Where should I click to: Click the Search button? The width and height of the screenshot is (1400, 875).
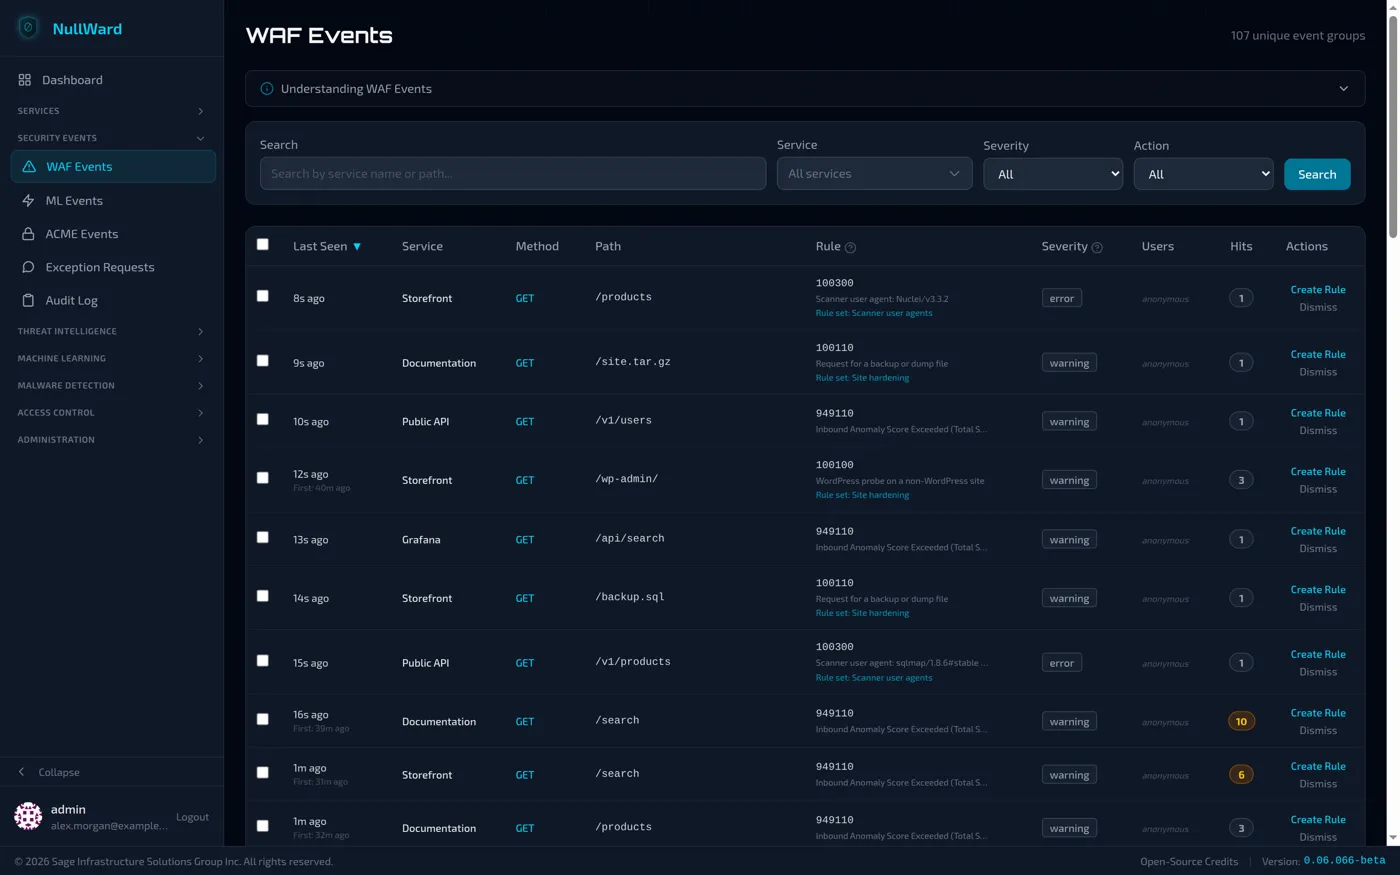1317,174
